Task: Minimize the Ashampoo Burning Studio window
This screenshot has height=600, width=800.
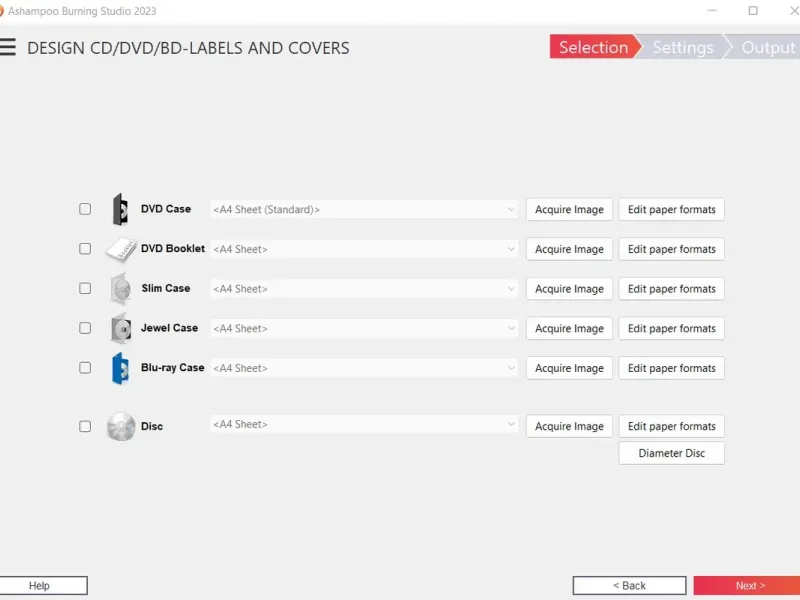Action: pyautogui.click(x=712, y=11)
